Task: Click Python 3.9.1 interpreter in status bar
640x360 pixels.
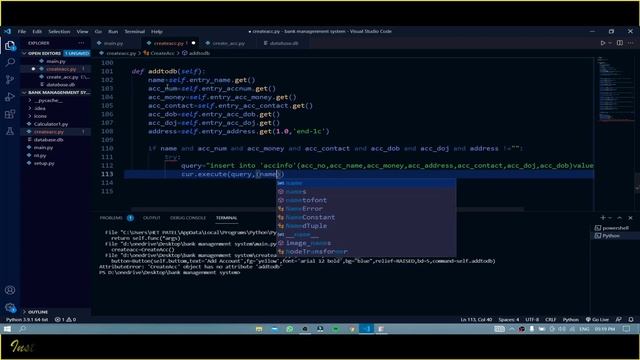Action: pos(27,320)
